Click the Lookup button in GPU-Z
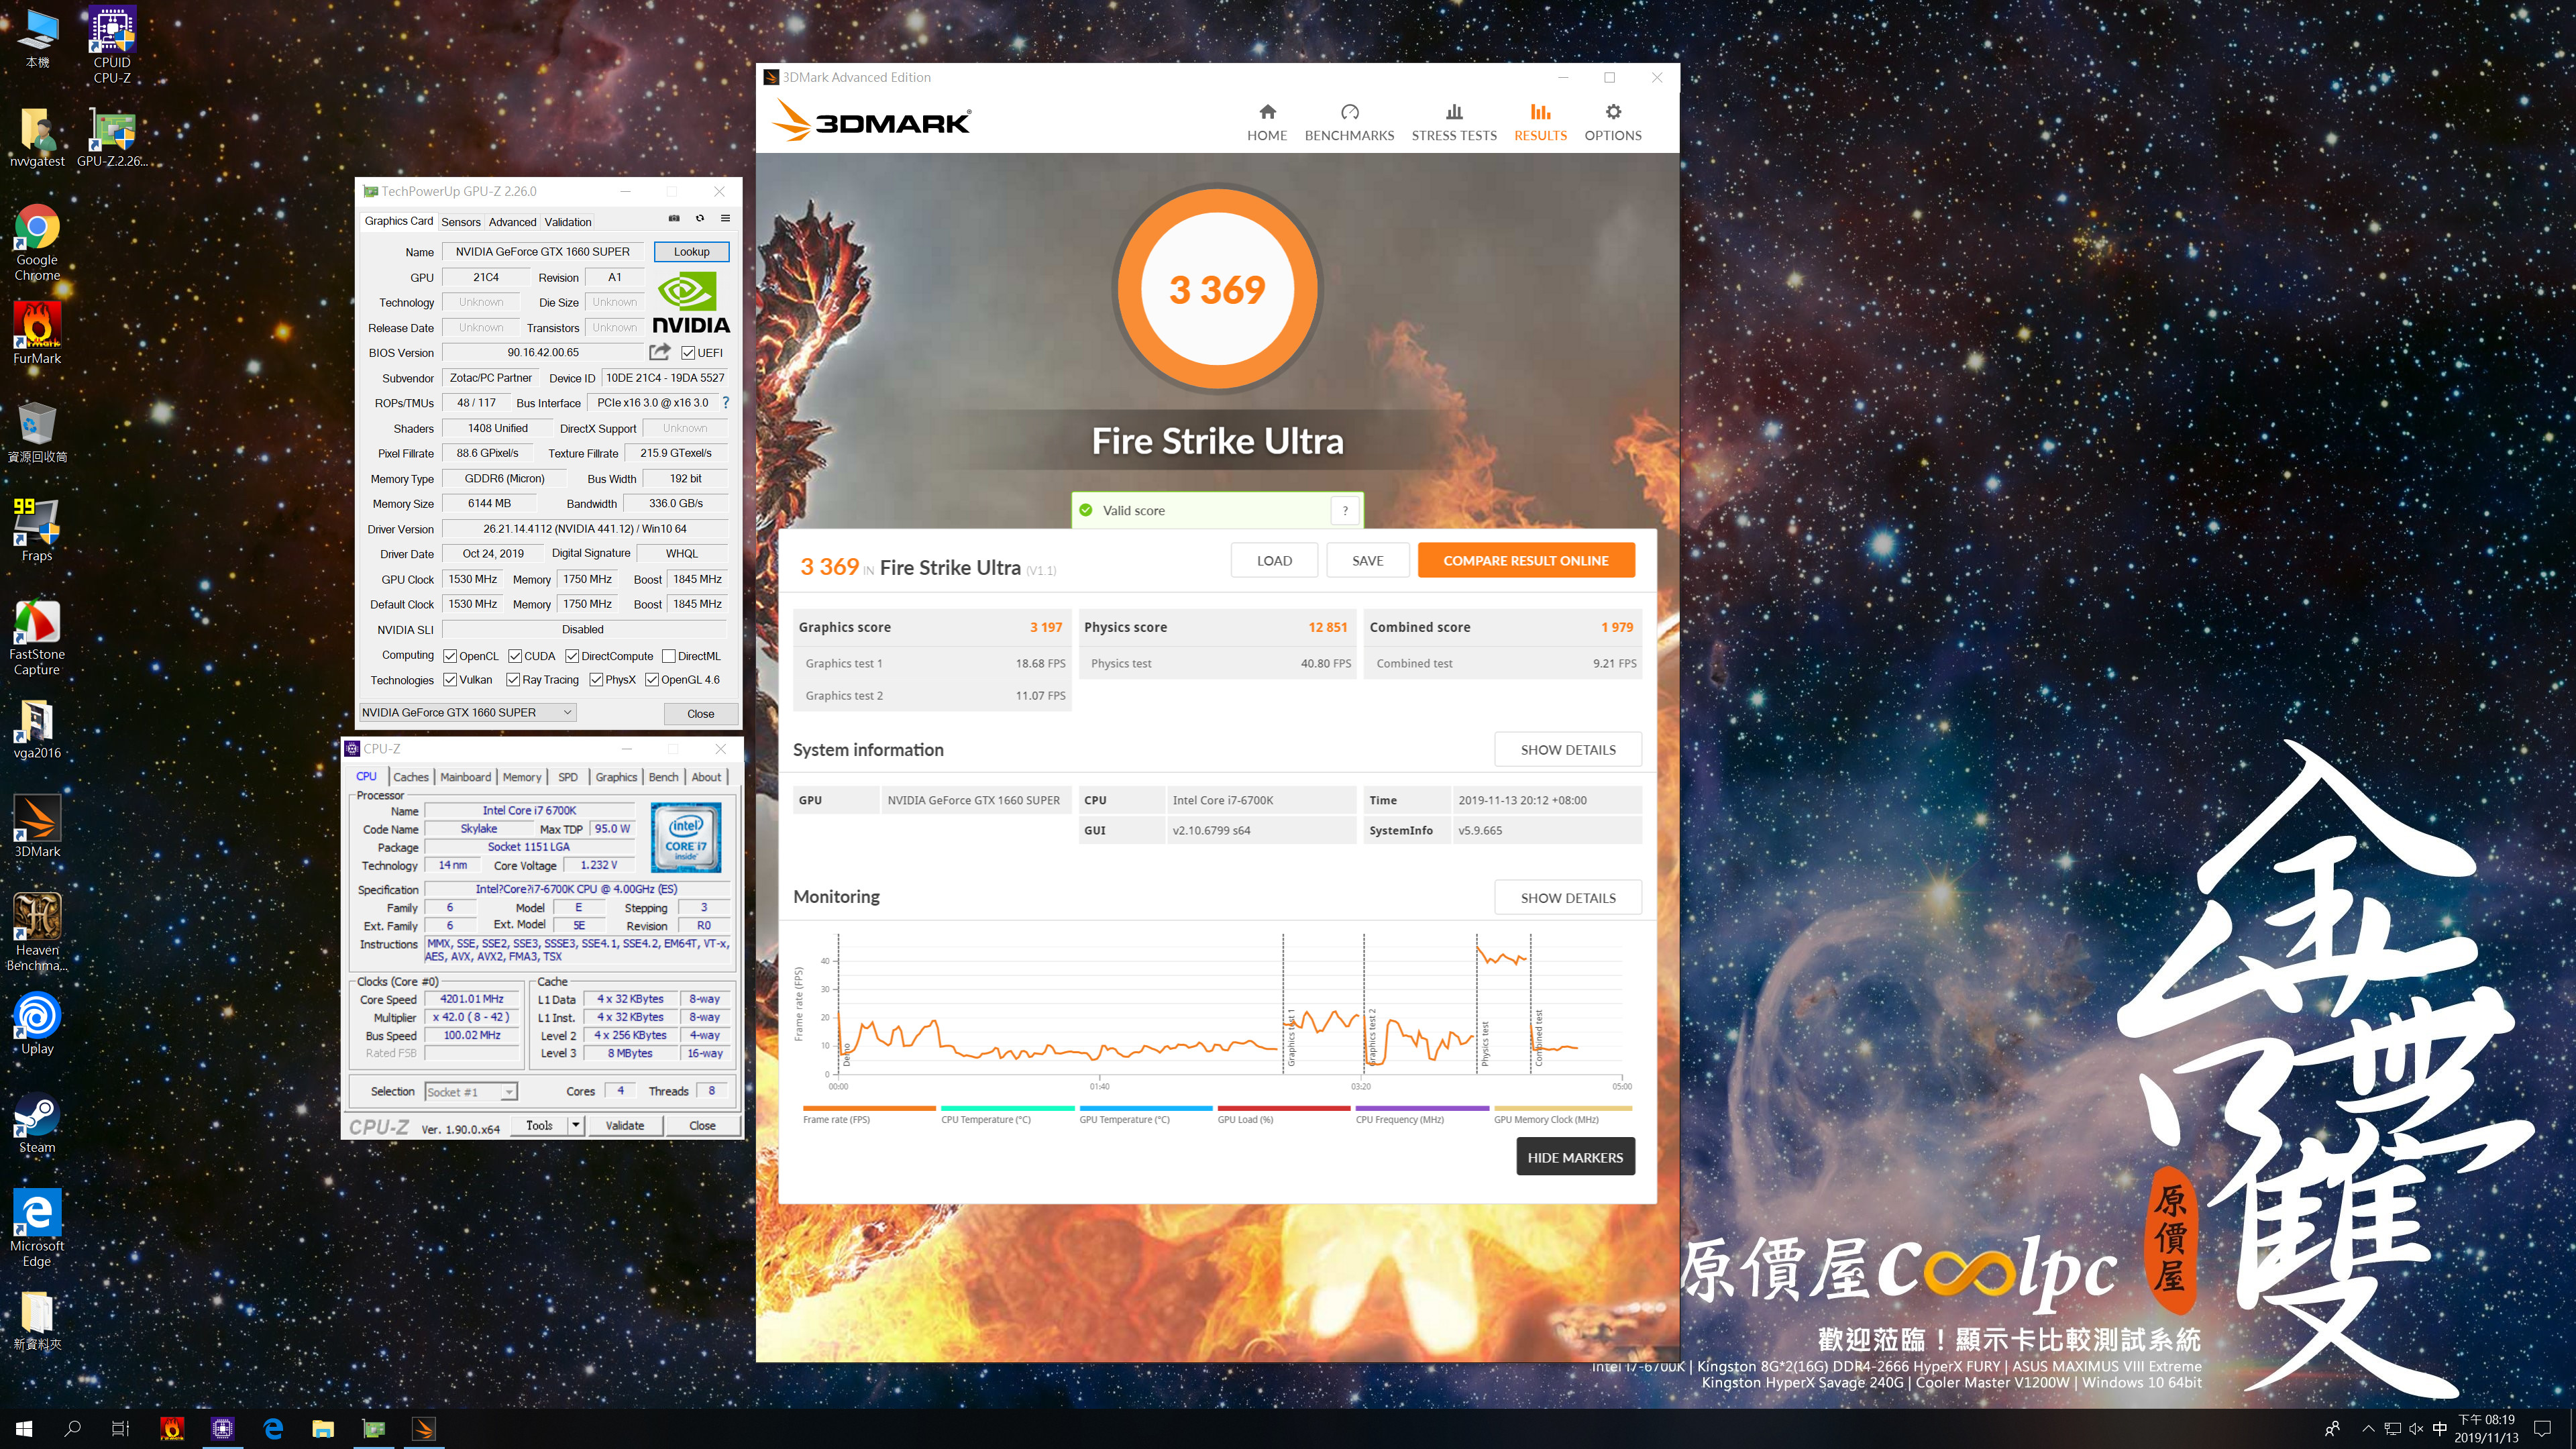Image resolution: width=2576 pixels, height=1449 pixels. coord(691,252)
